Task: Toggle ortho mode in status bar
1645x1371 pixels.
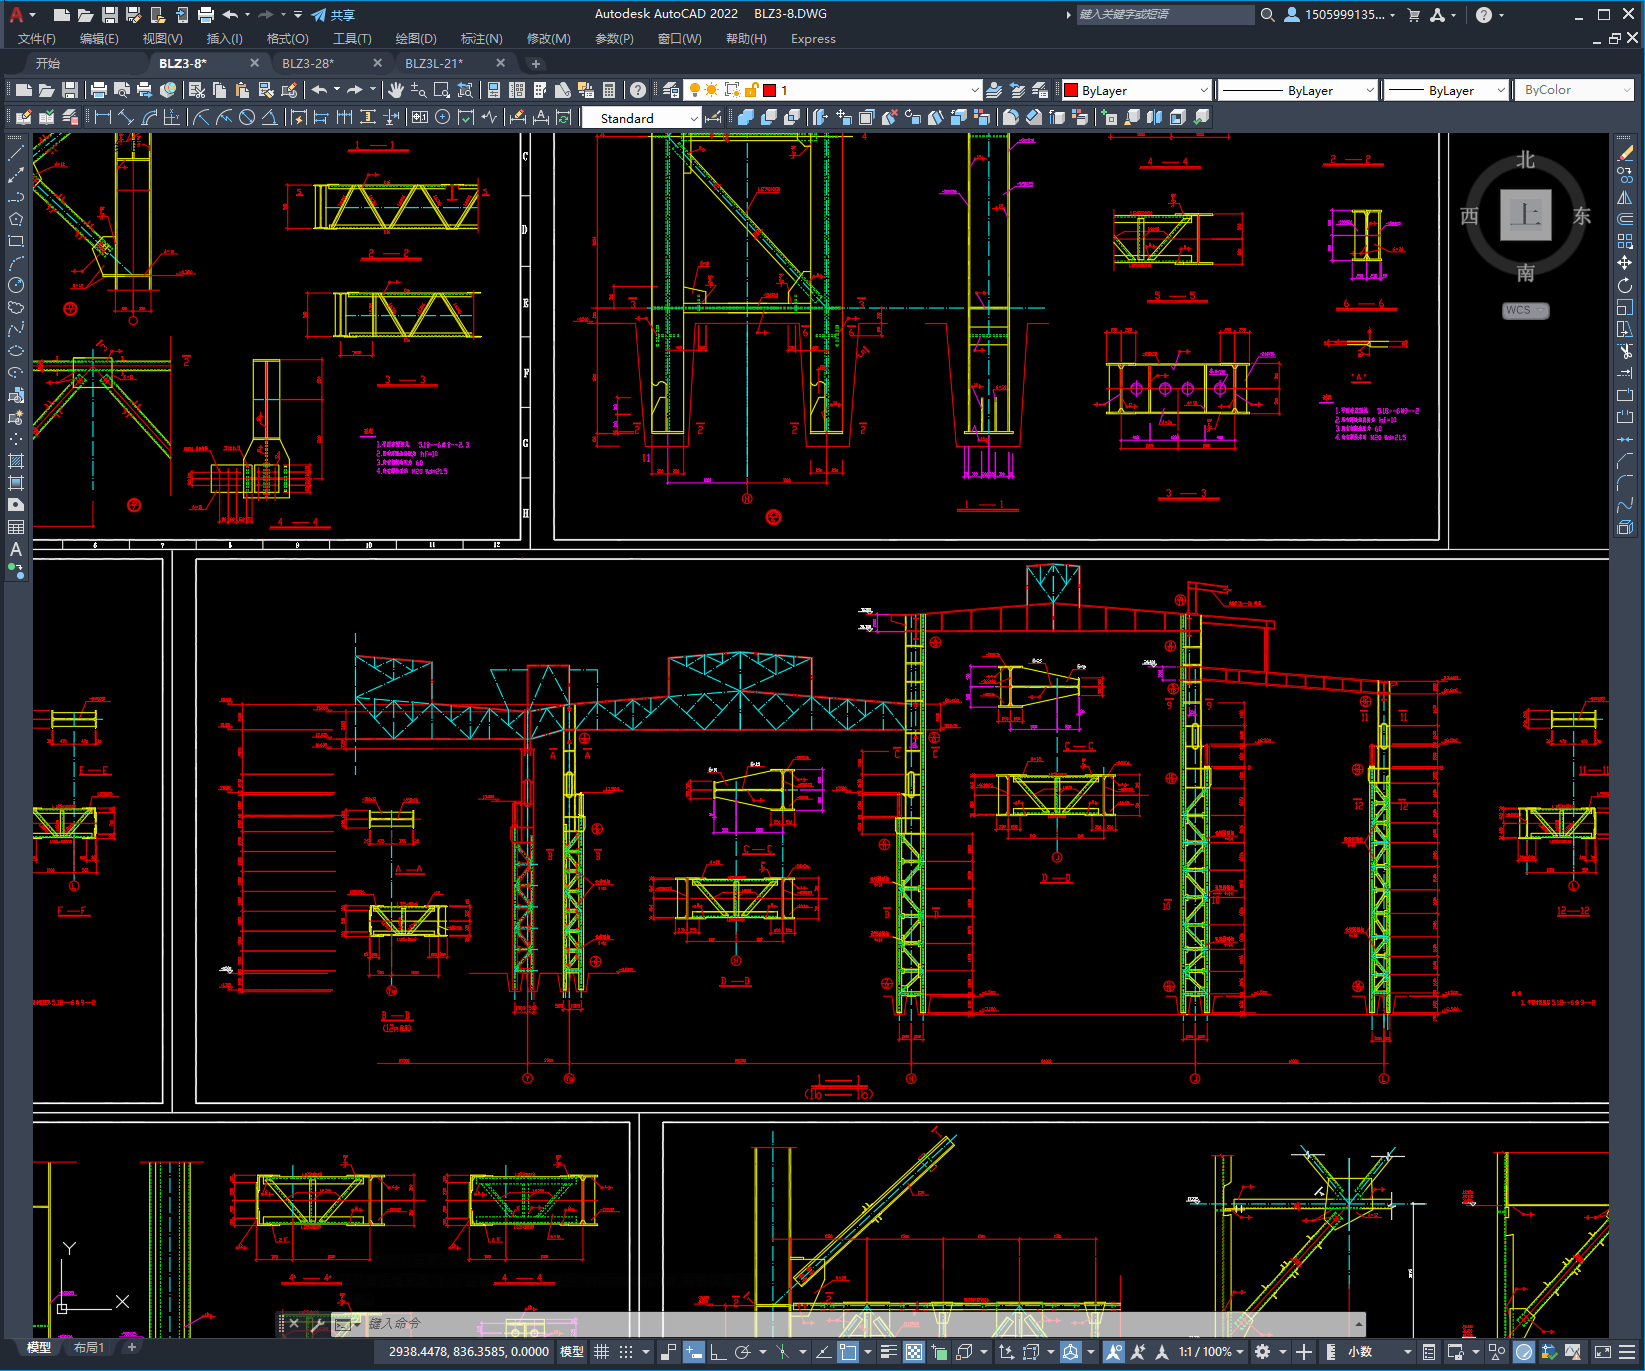Action: pos(718,1352)
